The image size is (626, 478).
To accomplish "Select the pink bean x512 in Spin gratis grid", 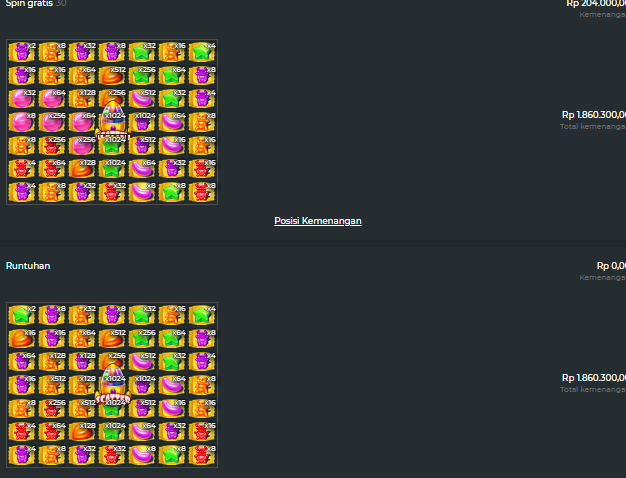I will point(142,99).
